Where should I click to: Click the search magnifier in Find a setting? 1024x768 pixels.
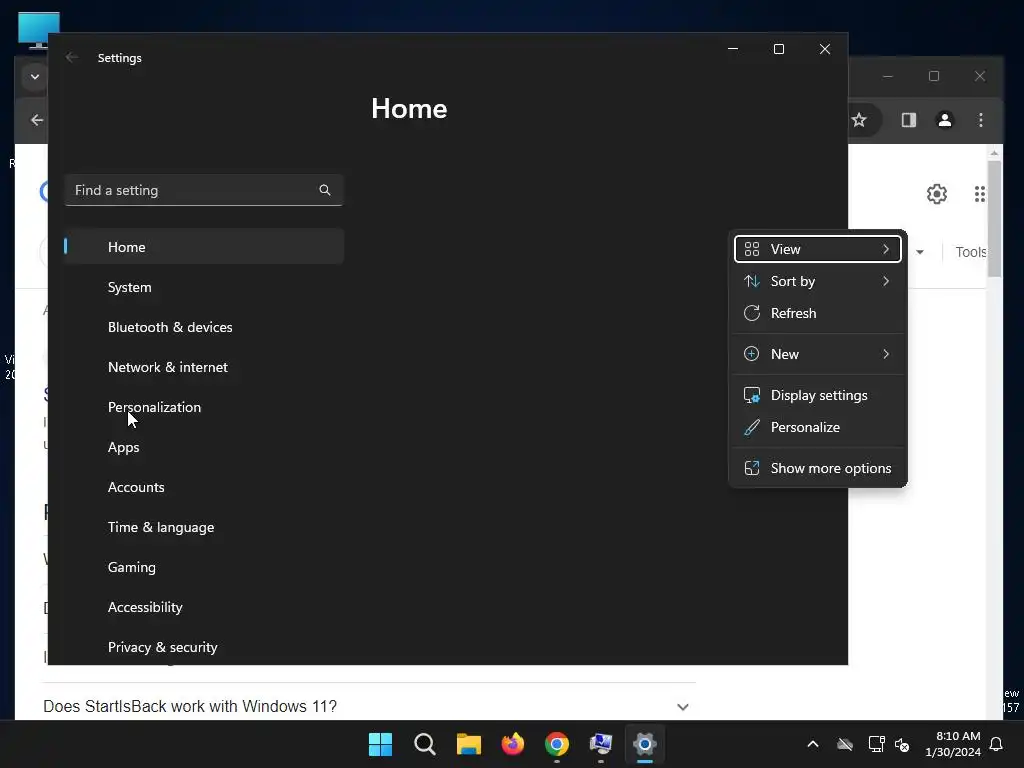click(325, 190)
